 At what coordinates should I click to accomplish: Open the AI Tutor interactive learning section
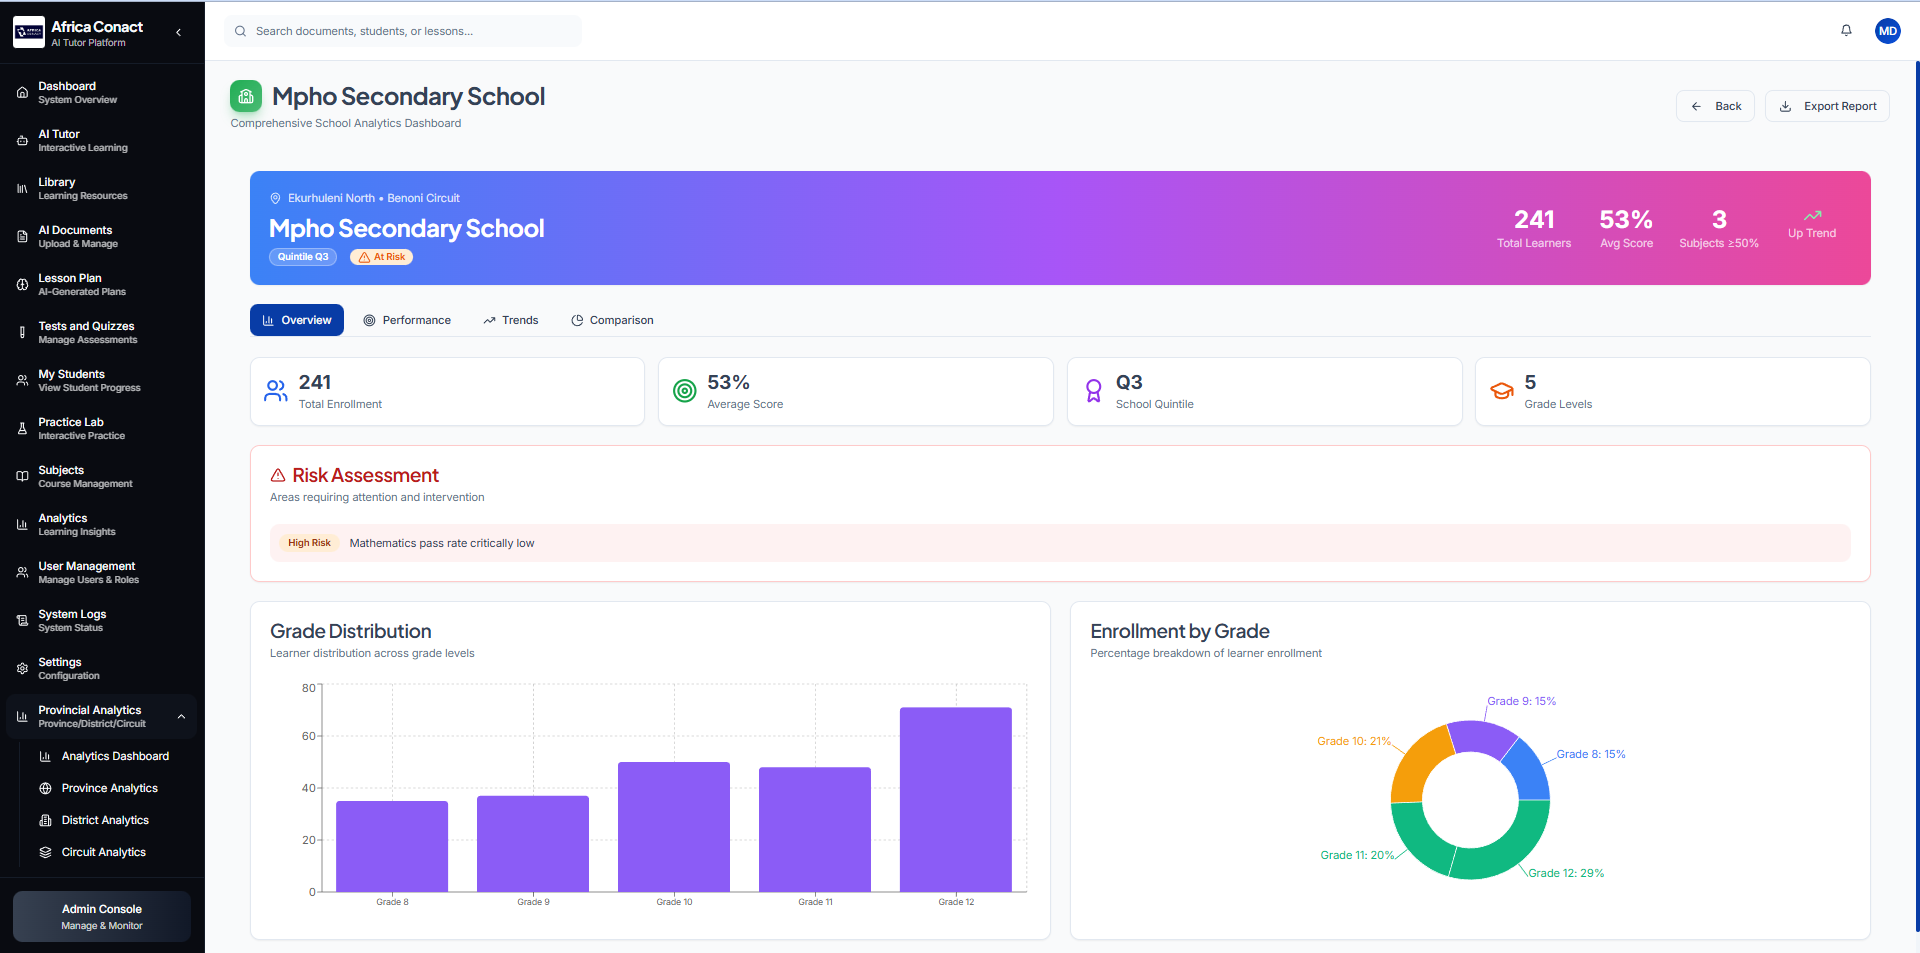click(82, 139)
